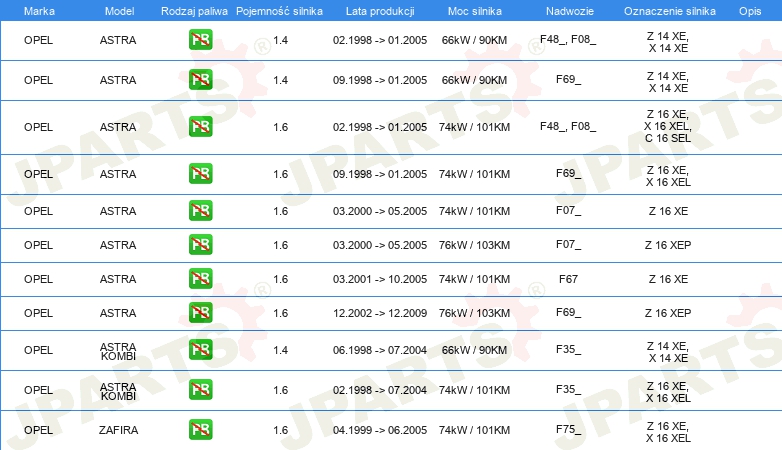
Task: Click the Oznaczenie silnika column header
Action: (x=669, y=11)
